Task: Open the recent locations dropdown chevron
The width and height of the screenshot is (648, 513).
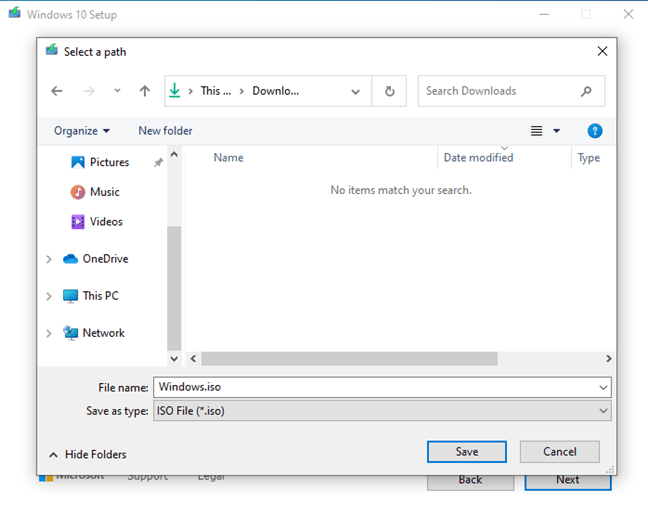Action: point(117,91)
